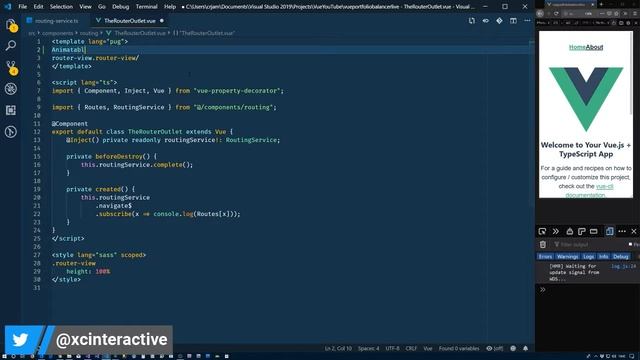Open devtools ellipsis options menu

coord(622,231)
